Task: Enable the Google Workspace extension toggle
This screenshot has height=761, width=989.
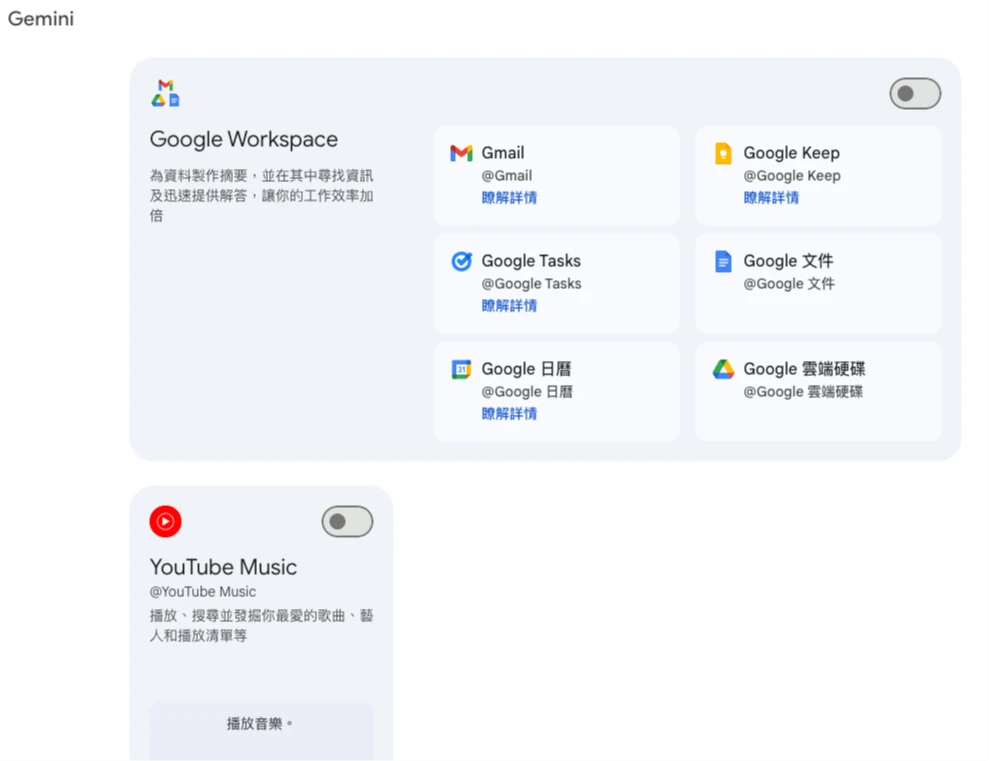Action: tap(915, 94)
